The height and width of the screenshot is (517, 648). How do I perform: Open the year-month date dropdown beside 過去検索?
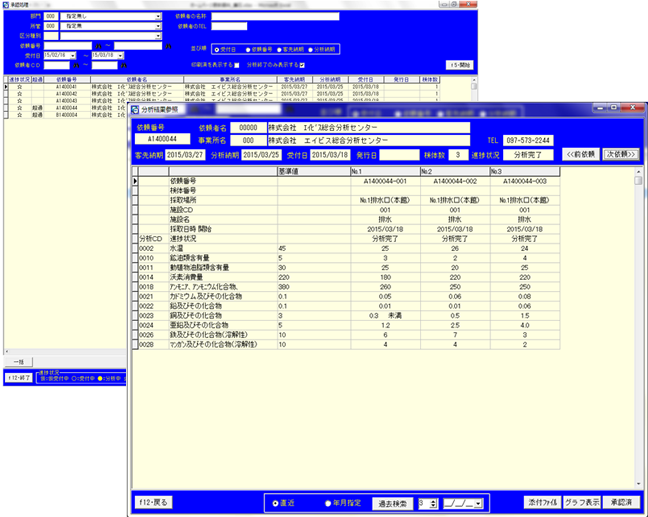click(479, 504)
